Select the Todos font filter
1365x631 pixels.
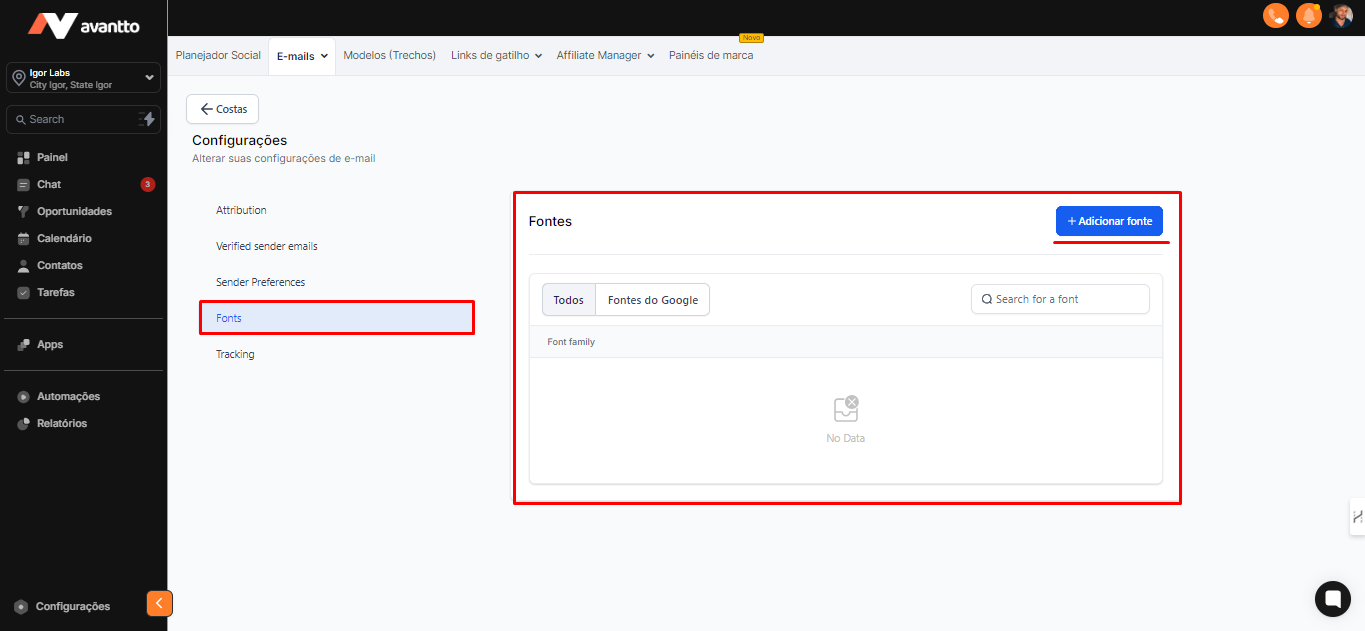click(568, 300)
